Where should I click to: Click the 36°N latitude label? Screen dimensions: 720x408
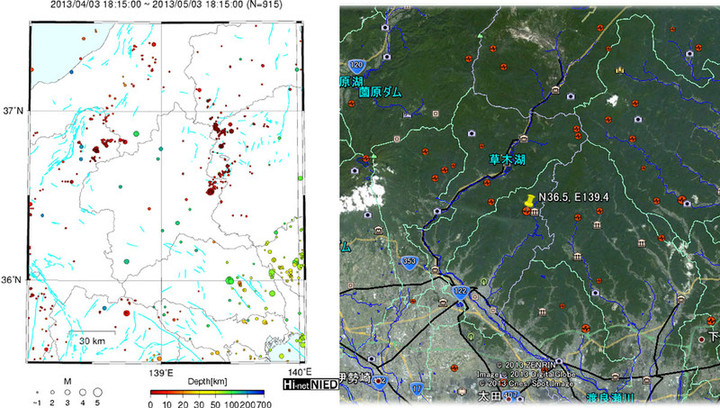(x=14, y=280)
